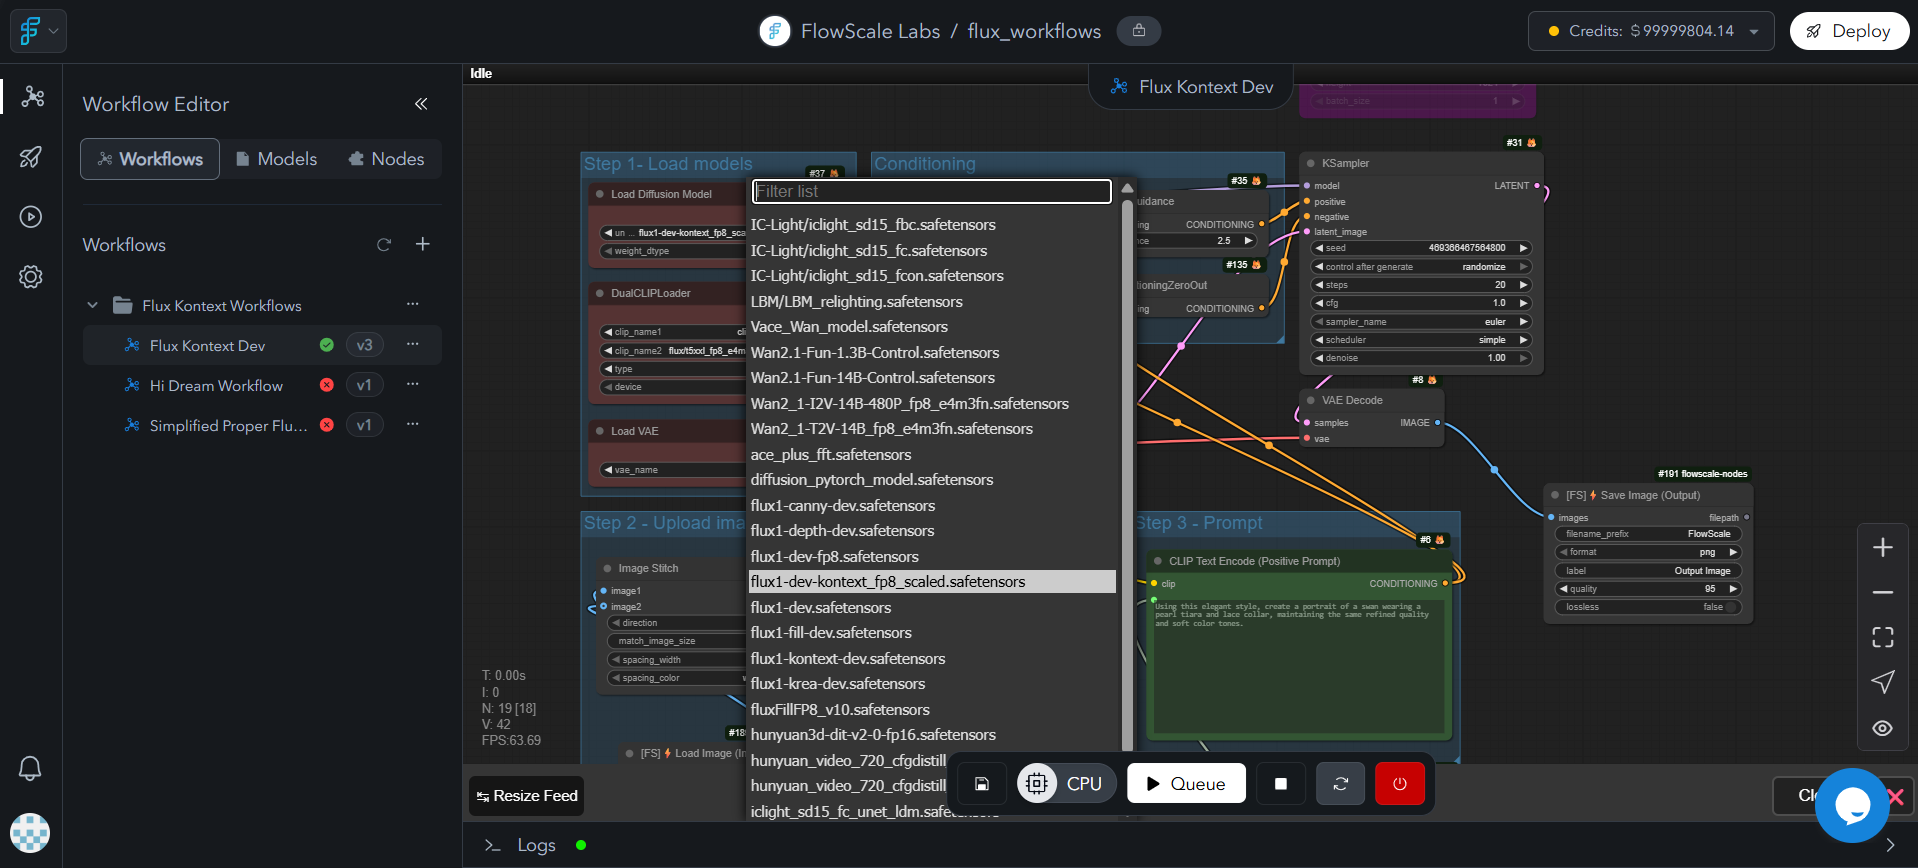This screenshot has height=868, width=1918.
Task: Click the refresh icon in bottom toolbar
Action: coord(1341,784)
